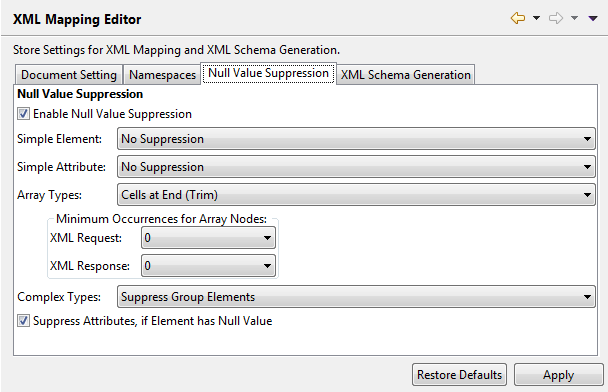608x392 pixels.
Task: Open the XML Response occurrences dropdown
Action: [208, 266]
